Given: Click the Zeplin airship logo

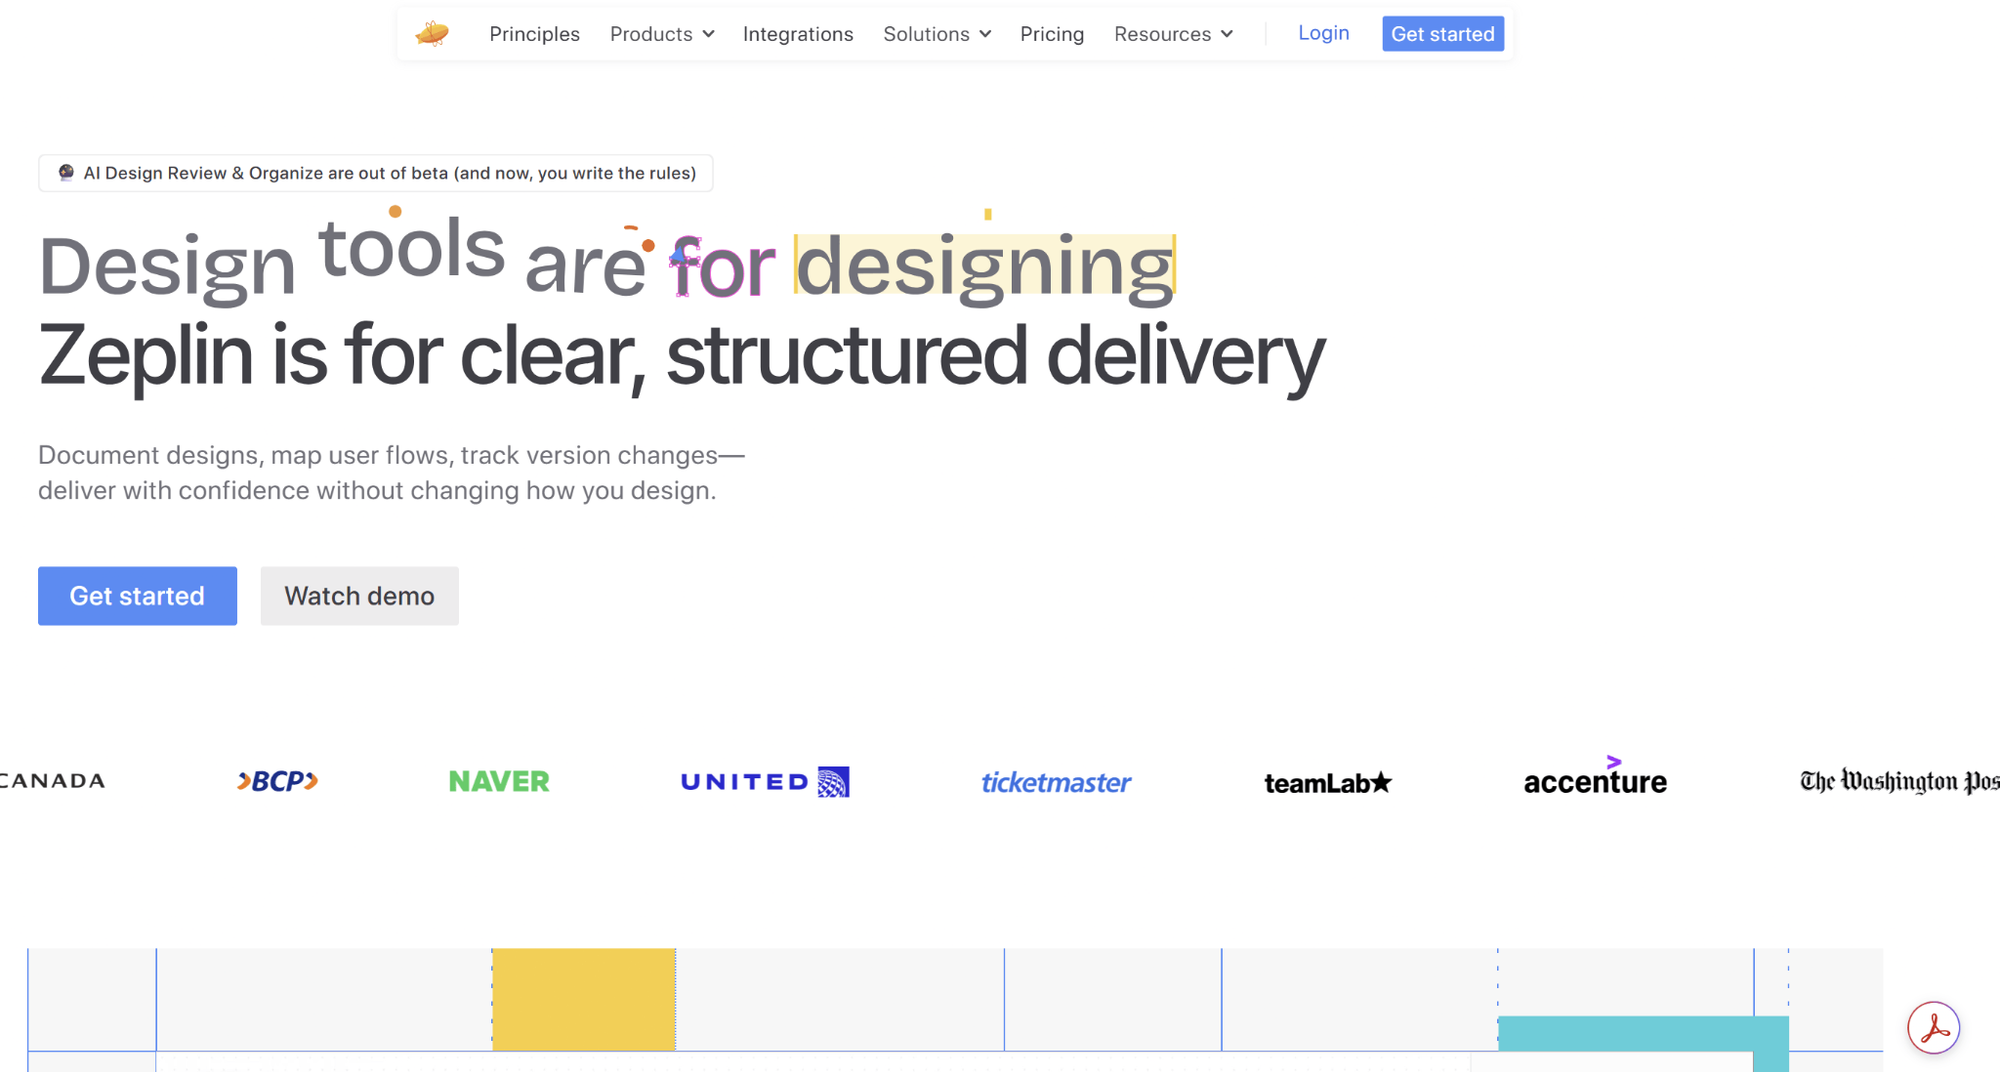Looking at the screenshot, I should 432,34.
